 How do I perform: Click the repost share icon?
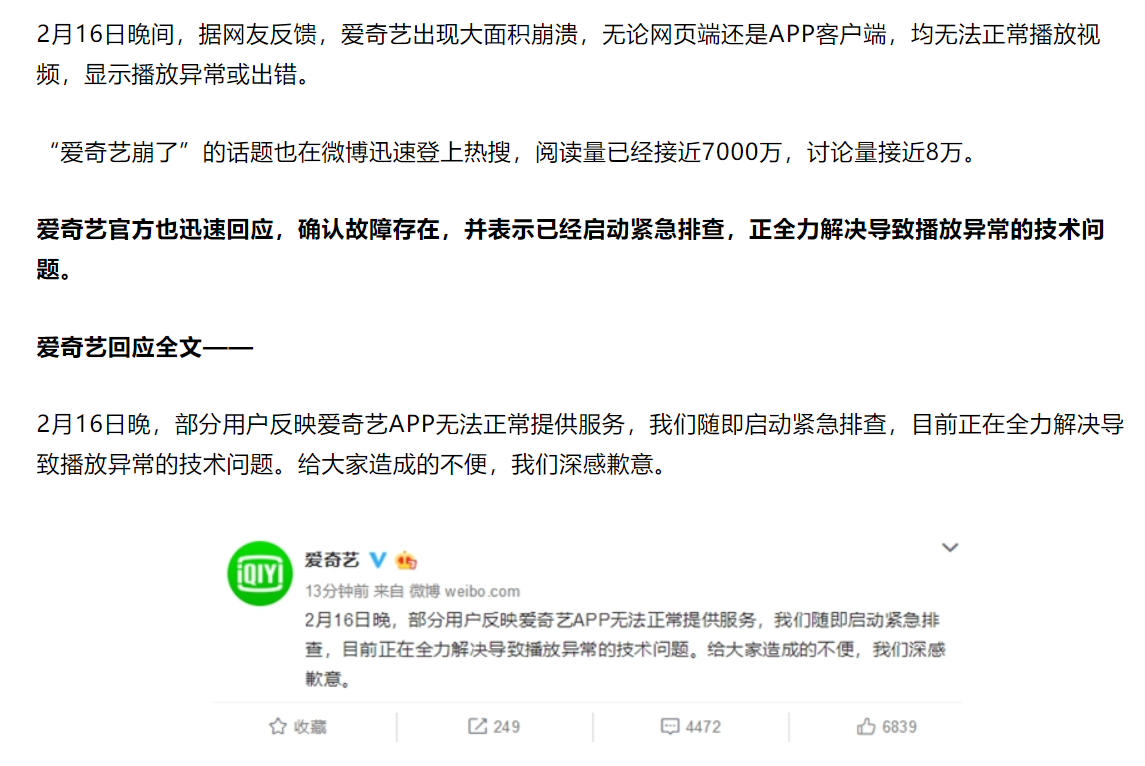point(477,726)
